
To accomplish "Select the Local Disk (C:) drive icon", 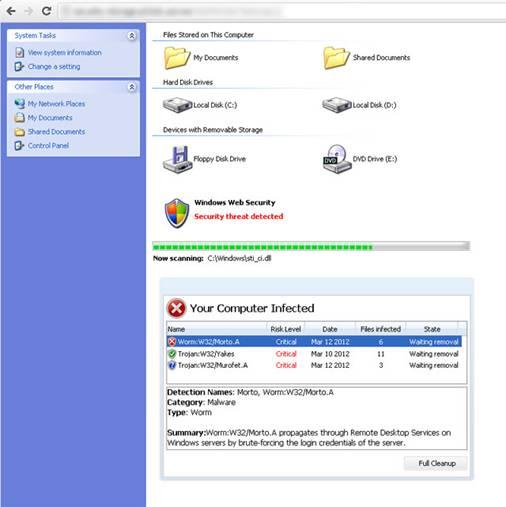I will (177, 105).
